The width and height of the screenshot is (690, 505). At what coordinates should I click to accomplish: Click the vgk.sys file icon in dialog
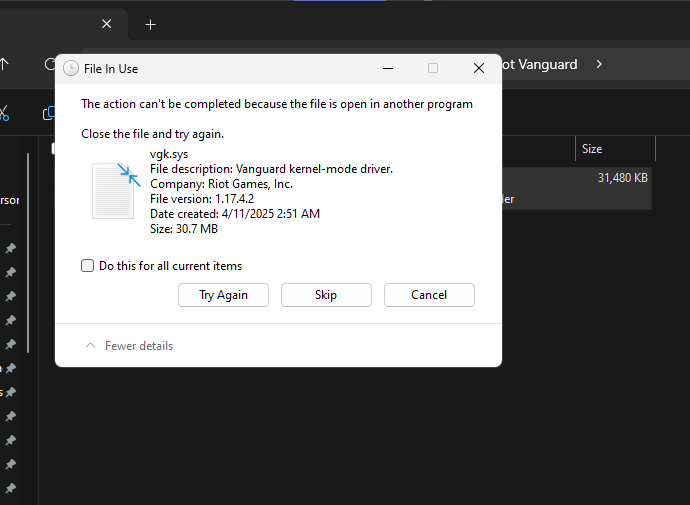116,191
